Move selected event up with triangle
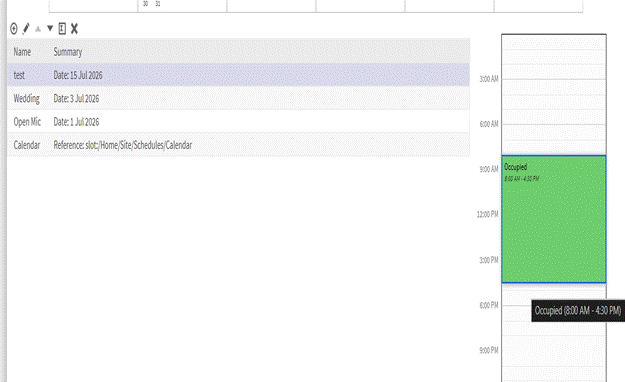The height and width of the screenshot is (382, 625). [38, 29]
